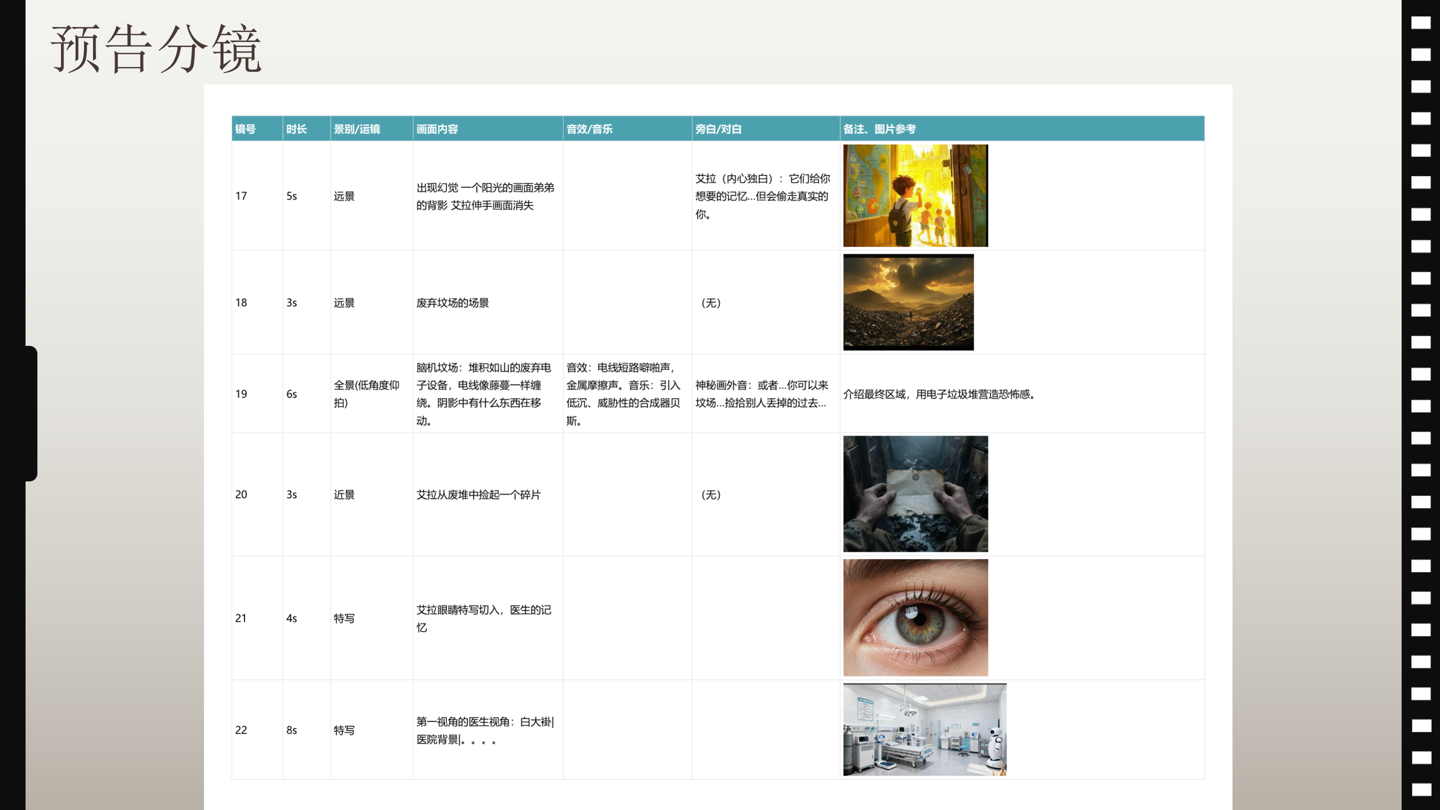Open the hospital room reference image
The width and height of the screenshot is (1440, 810).
(x=925, y=730)
